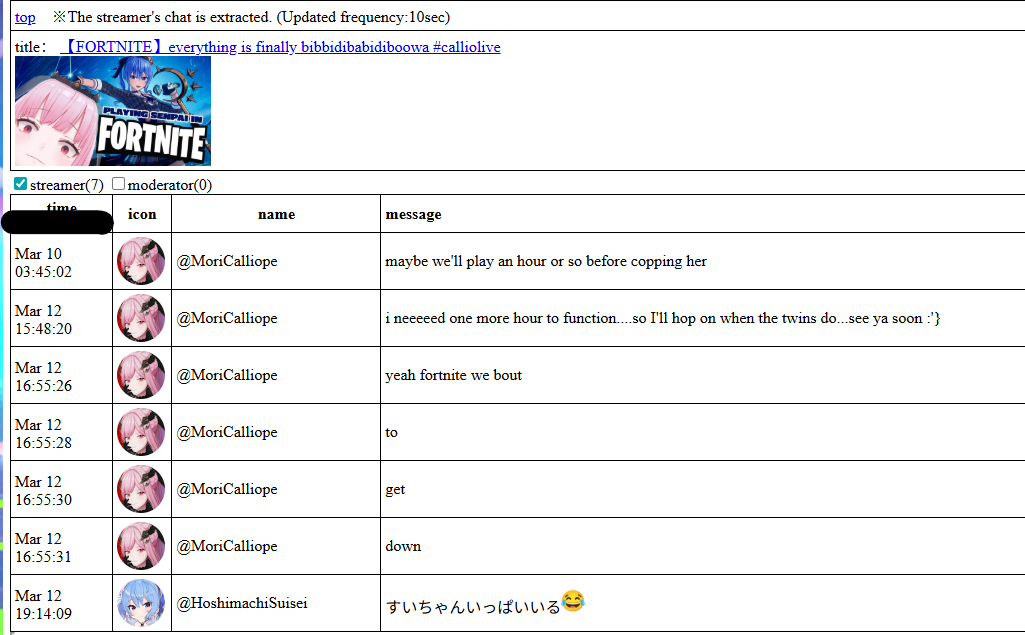Select @MoriCalliope name in 16:55:28 row
This screenshot has height=635, width=1025.
pyautogui.click(x=227, y=432)
